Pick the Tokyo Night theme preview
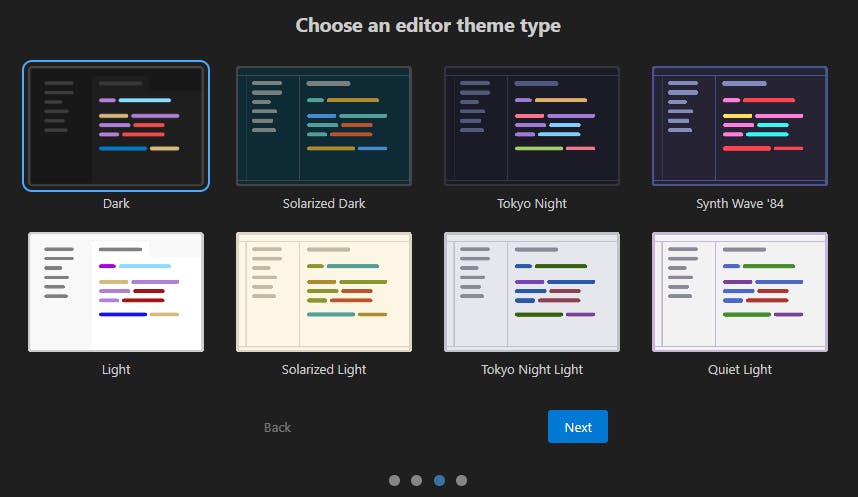Viewport: 858px width, 497px height. pos(532,126)
